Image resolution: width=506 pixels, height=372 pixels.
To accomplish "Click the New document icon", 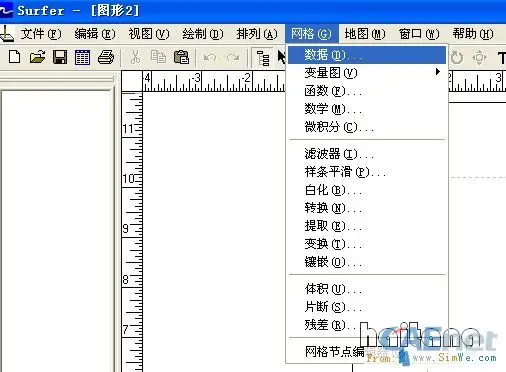I will [14, 57].
